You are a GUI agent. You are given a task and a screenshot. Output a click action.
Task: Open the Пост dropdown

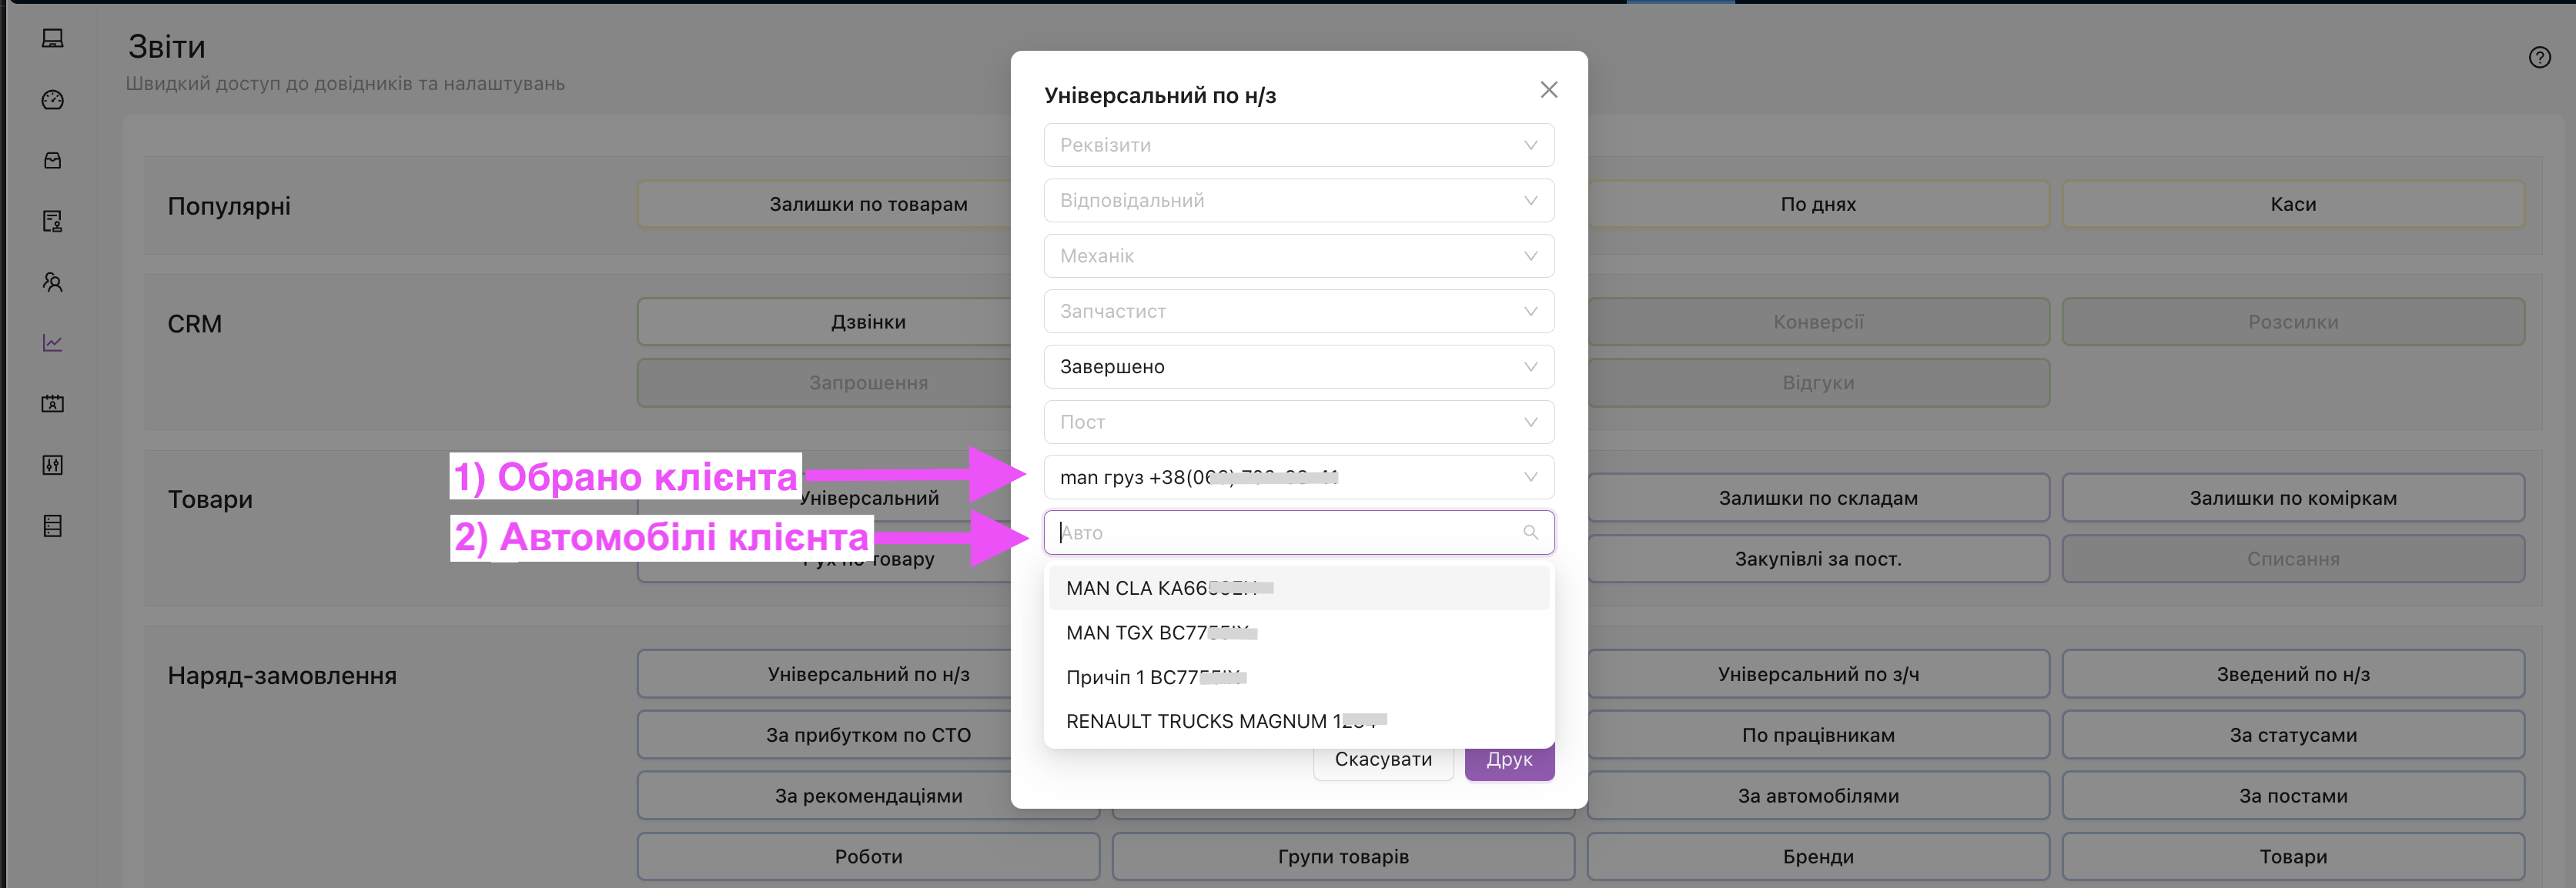[1298, 422]
